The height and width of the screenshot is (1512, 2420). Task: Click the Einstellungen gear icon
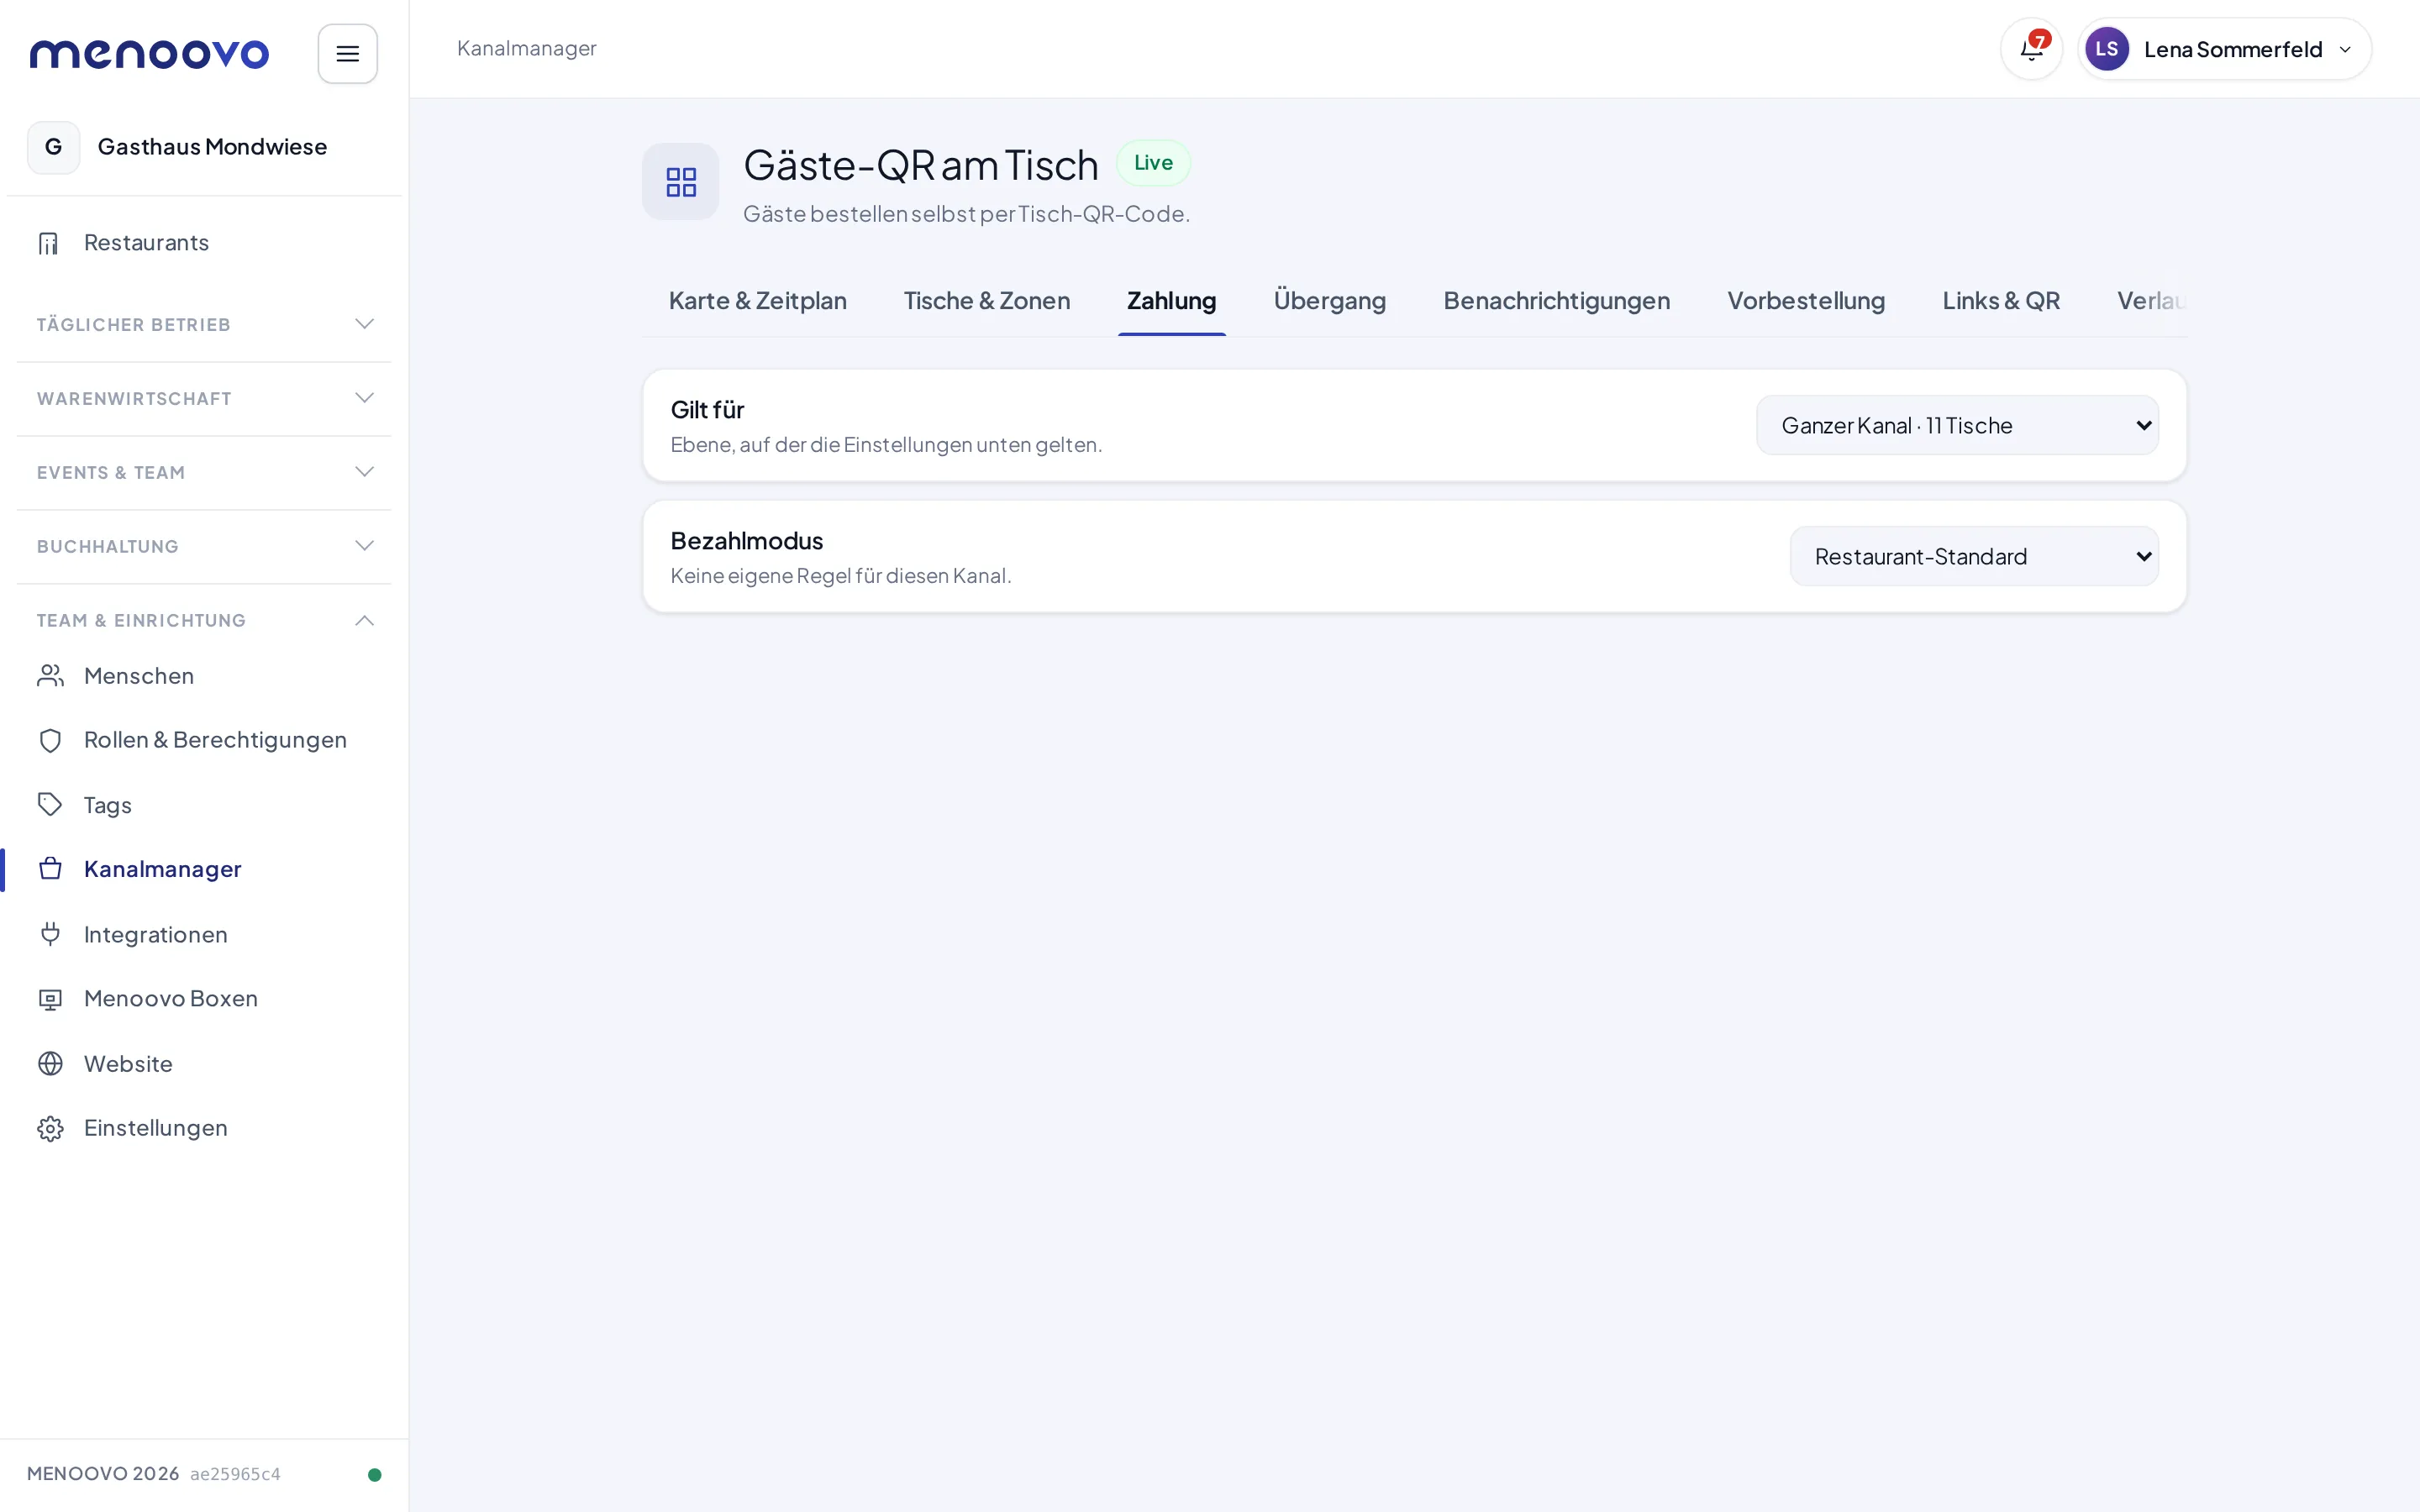[50, 1128]
